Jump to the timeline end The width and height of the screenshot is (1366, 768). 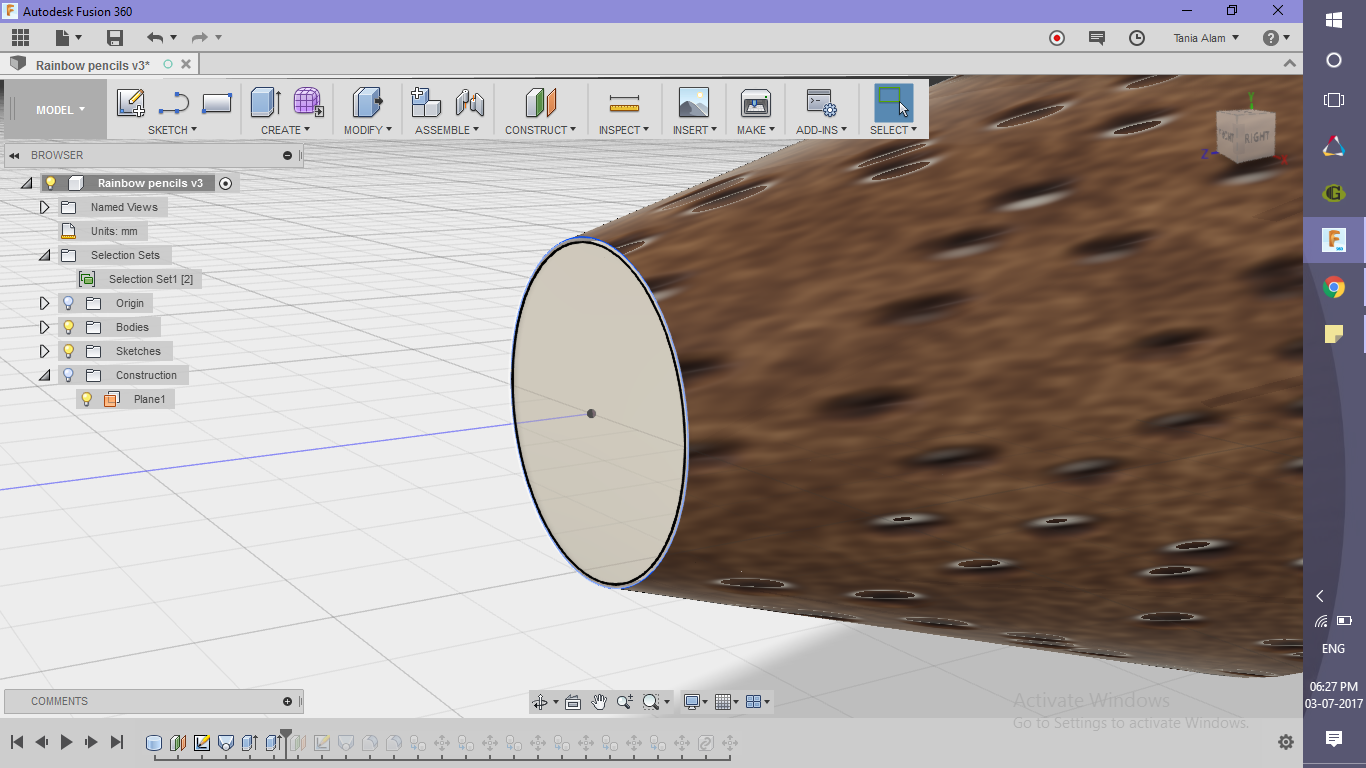117,742
